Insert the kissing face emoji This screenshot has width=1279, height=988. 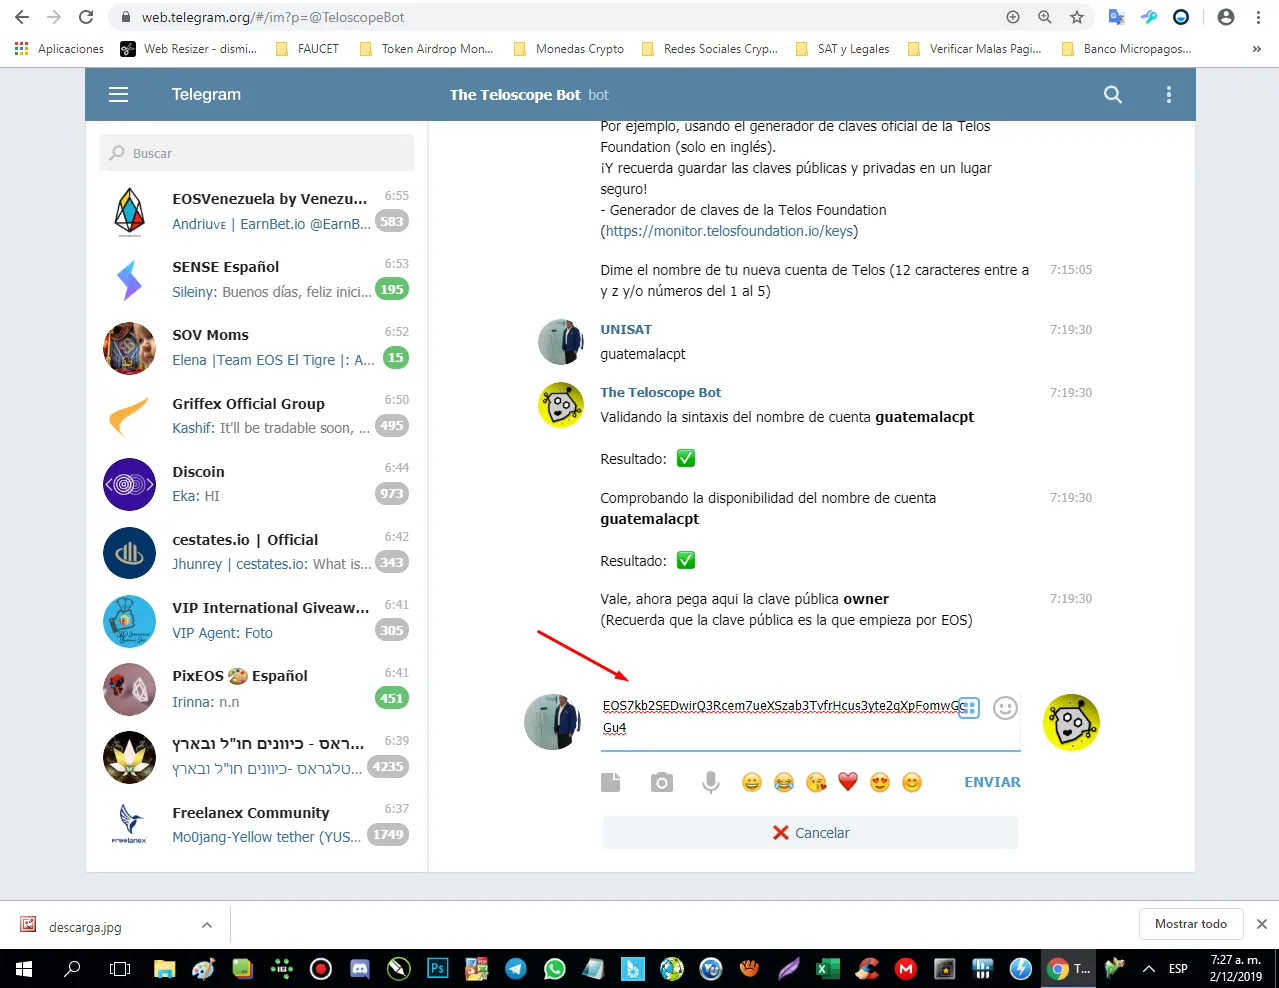pyautogui.click(x=816, y=782)
